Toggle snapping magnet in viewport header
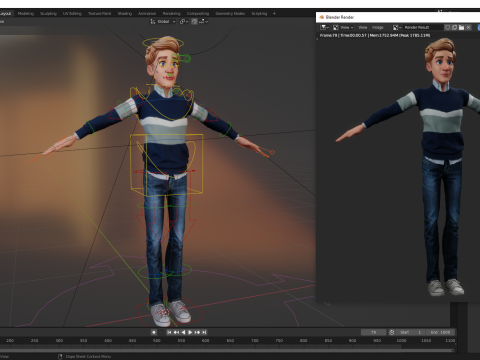Screen dimensions: 480x360 click(194, 22)
